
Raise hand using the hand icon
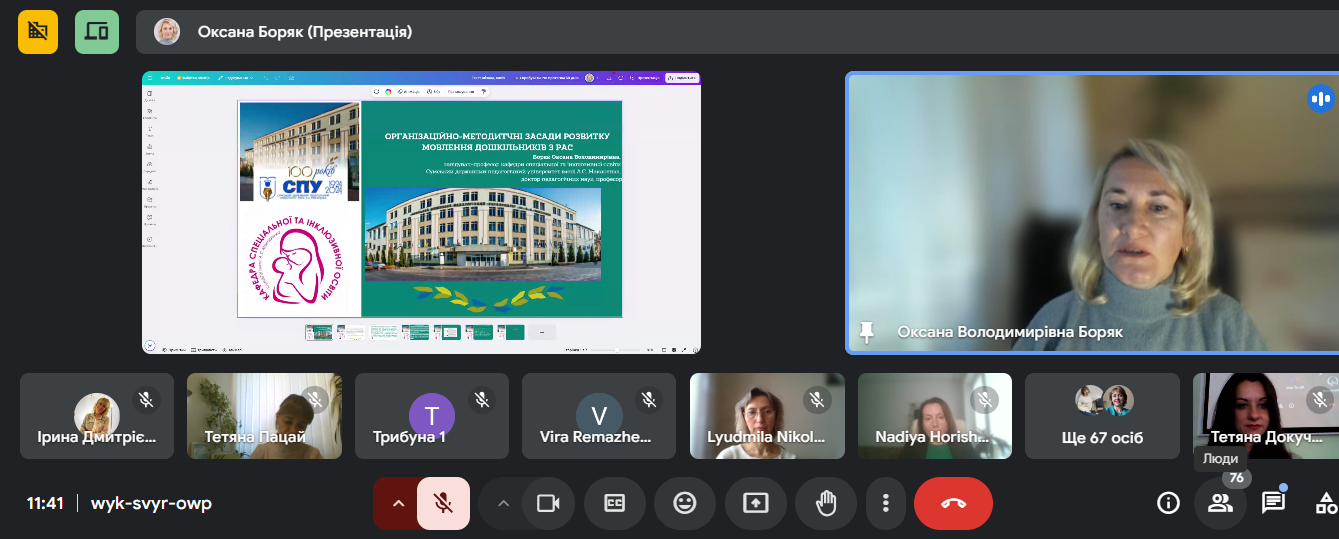tap(826, 503)
